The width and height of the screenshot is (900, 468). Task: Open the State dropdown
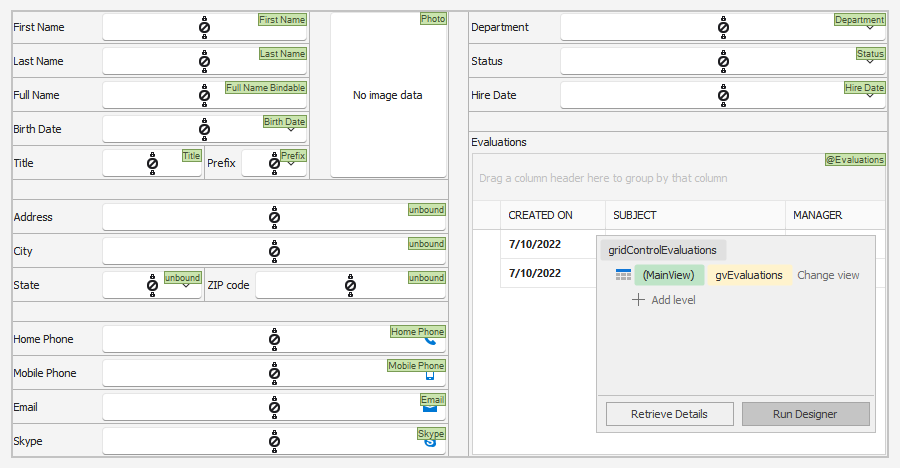[x=186, y=285]
